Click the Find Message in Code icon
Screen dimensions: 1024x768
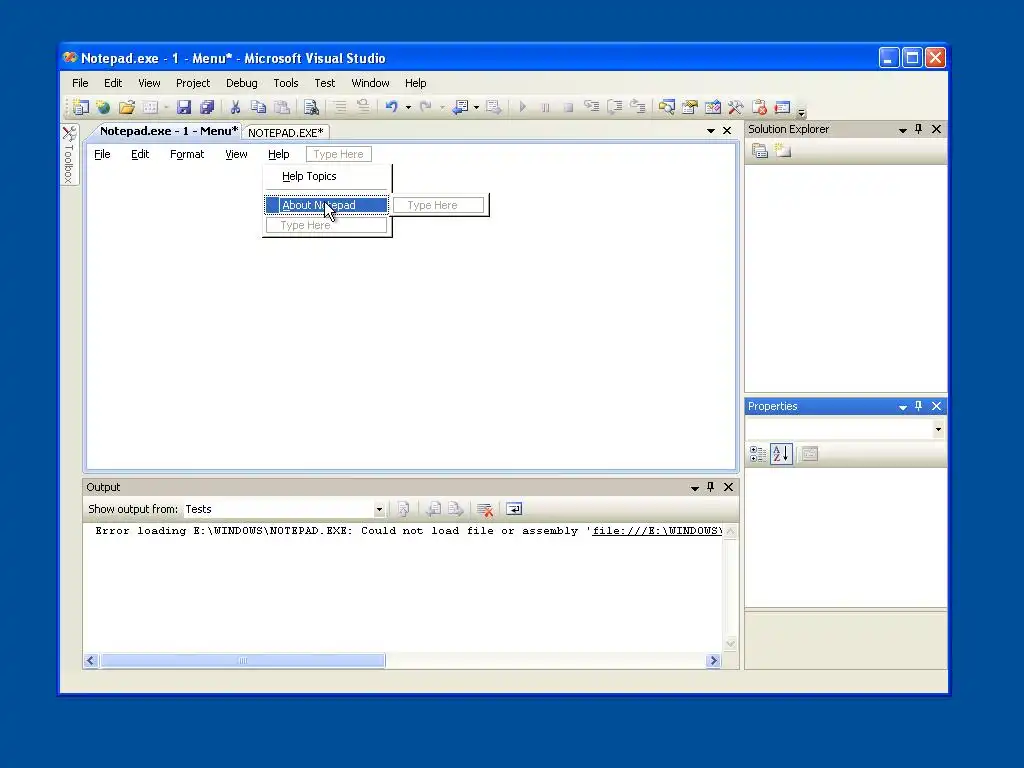tap(404, 509)
